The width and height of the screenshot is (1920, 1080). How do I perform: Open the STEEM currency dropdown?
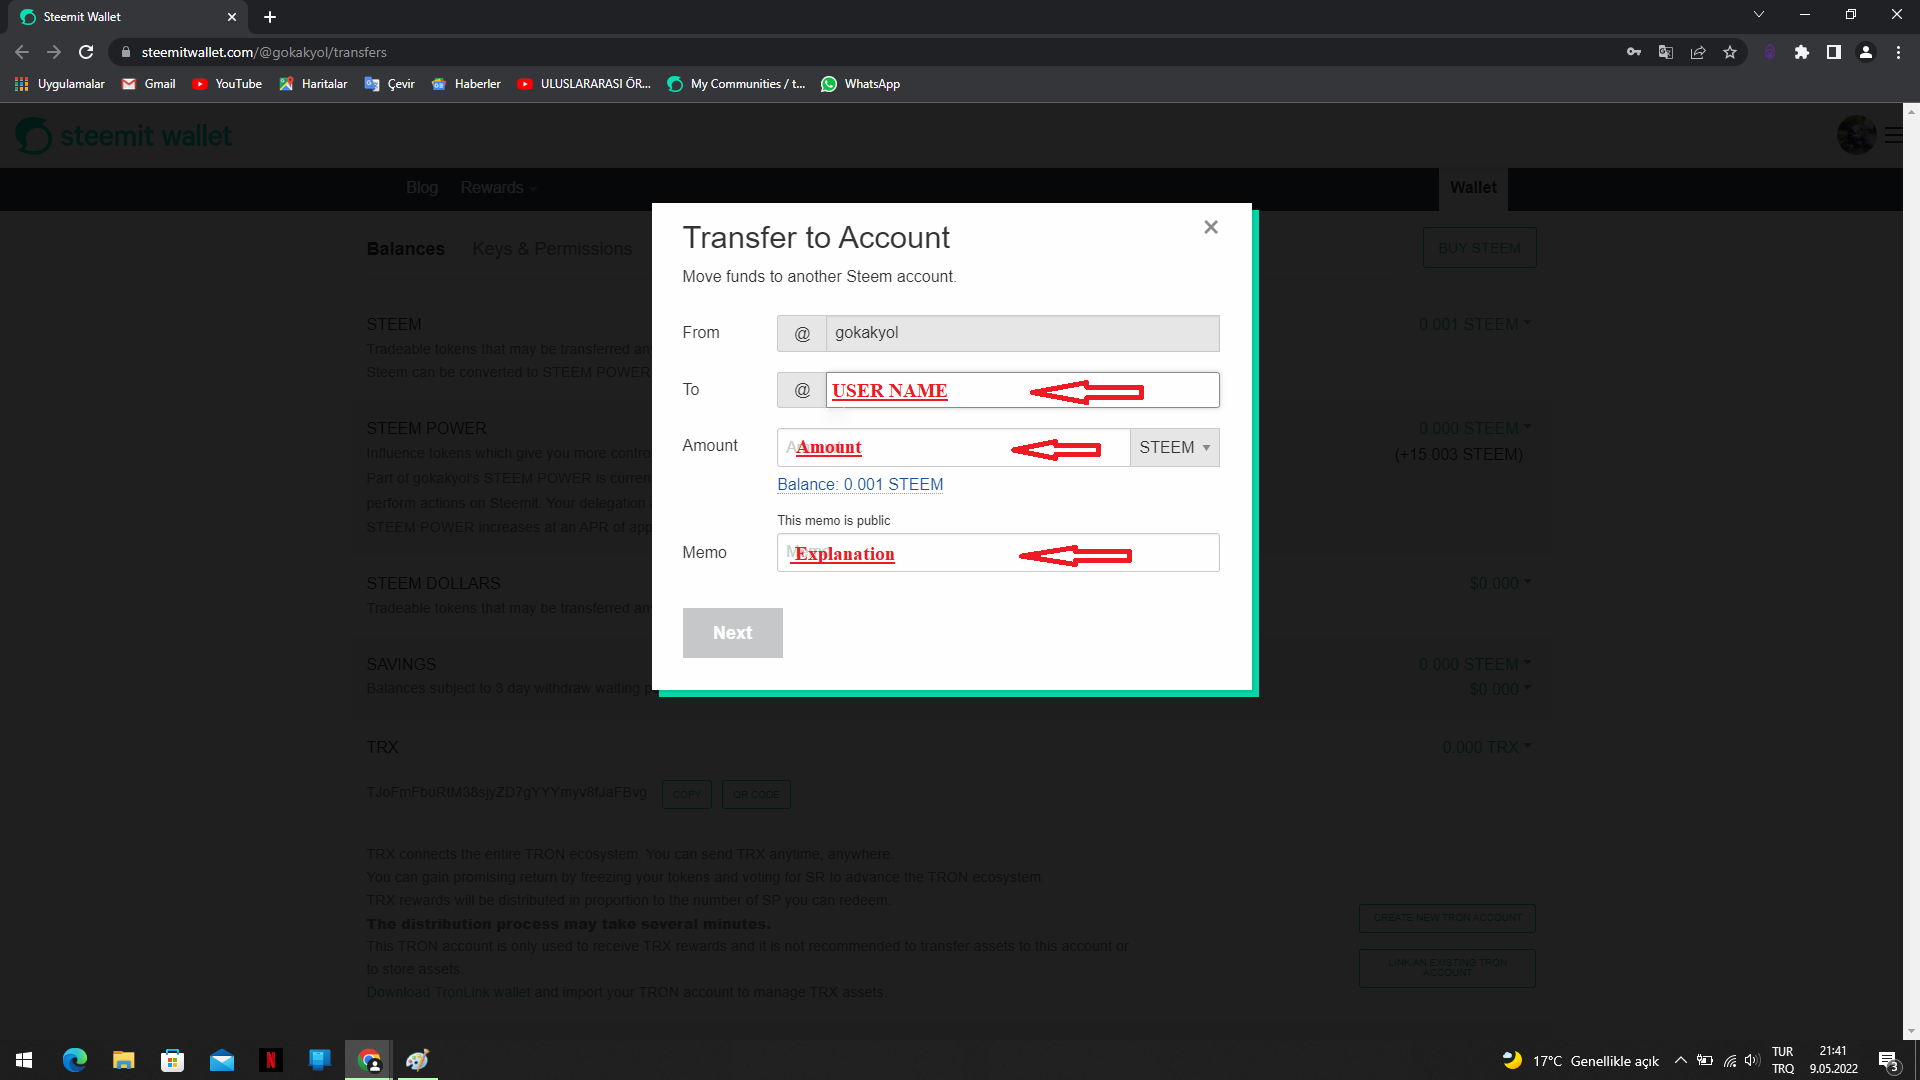coord(1174,447)
